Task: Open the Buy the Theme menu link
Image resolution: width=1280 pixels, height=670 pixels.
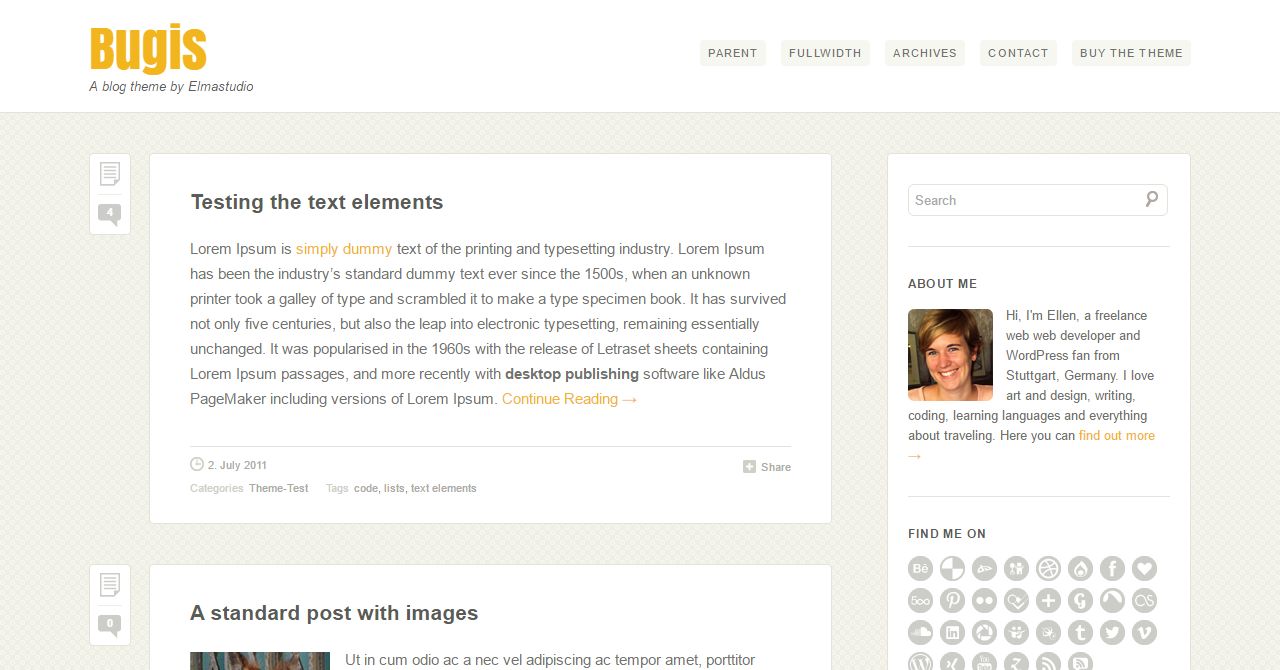Action: (1131, 53)
